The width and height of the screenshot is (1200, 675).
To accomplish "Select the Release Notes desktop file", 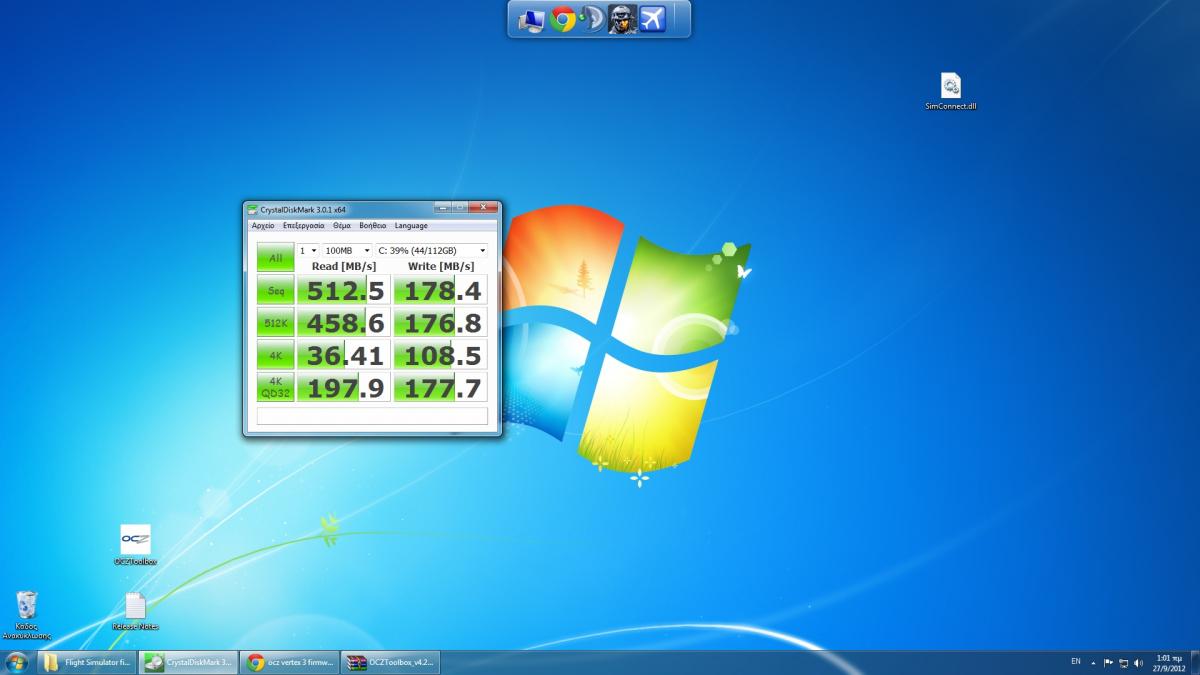I will [135, 612].
